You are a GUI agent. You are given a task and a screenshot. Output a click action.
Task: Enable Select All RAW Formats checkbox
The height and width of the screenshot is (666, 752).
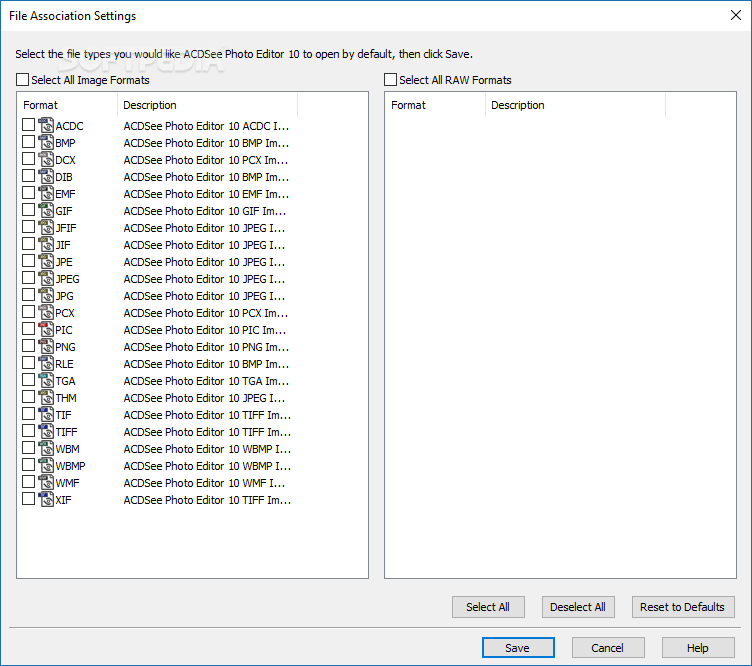[390, 80]
